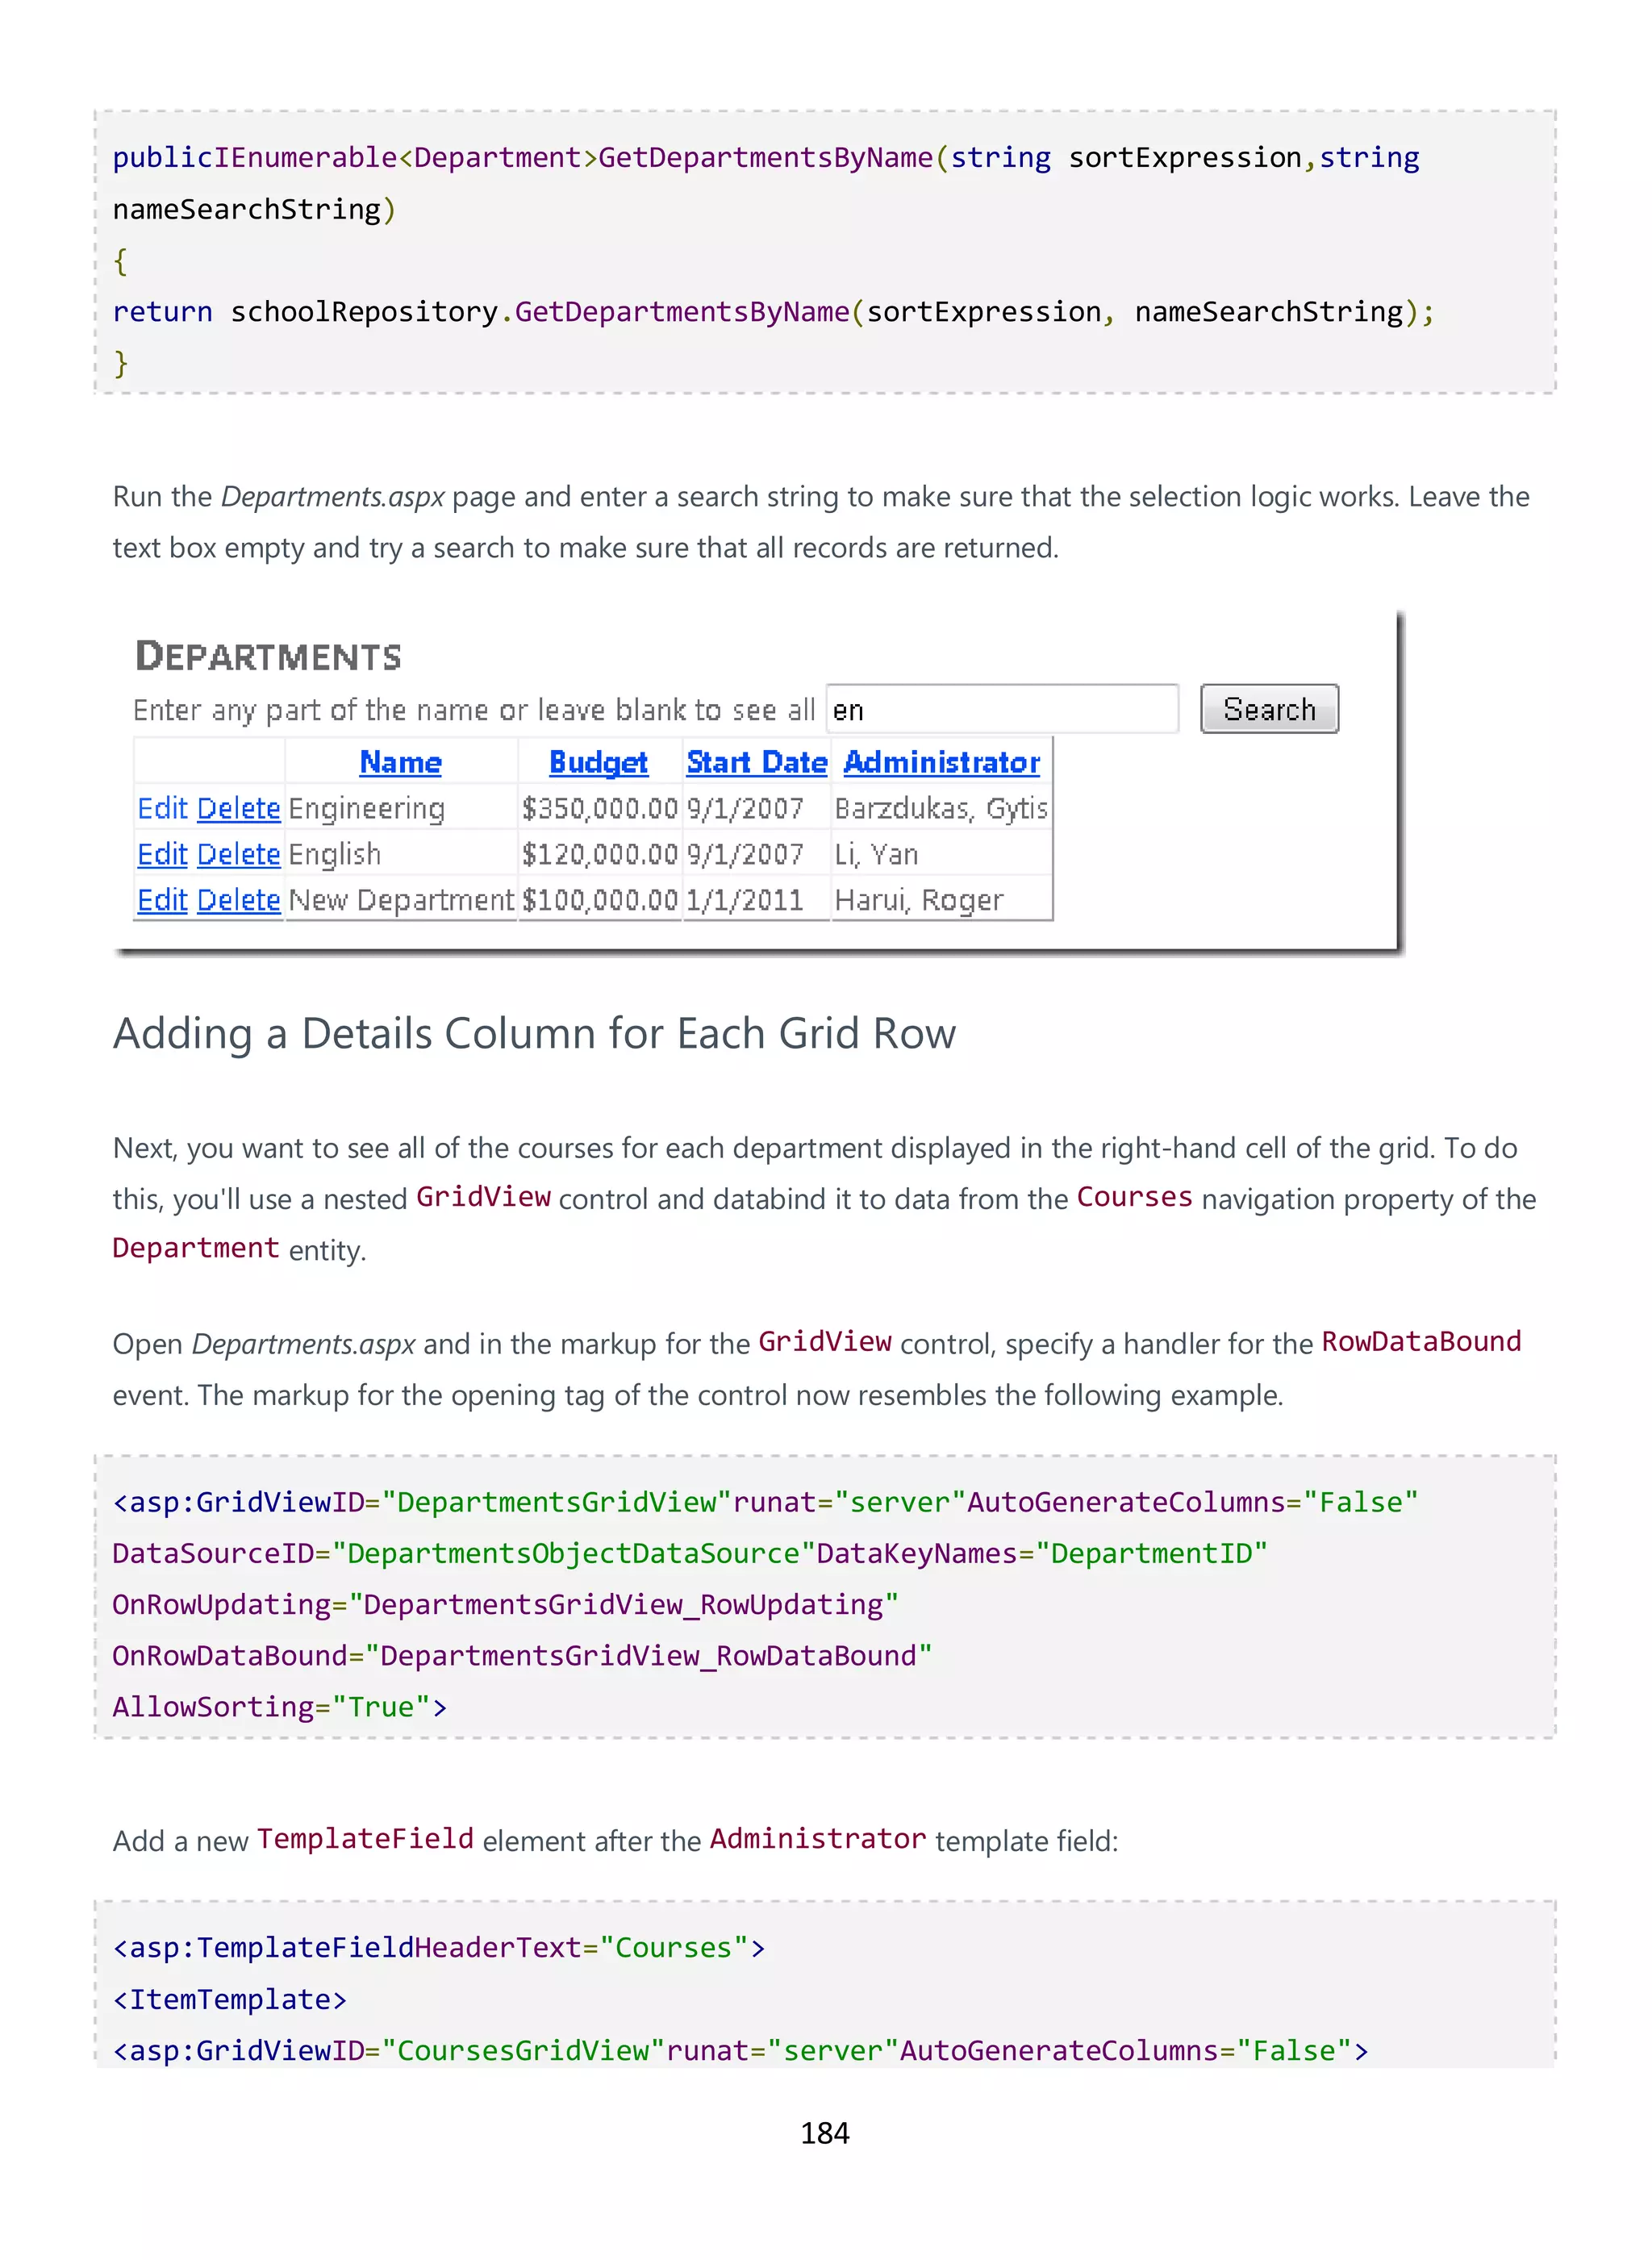
Task: Click administrator 'Li, Yan'
Action: [x=876, y=854]
